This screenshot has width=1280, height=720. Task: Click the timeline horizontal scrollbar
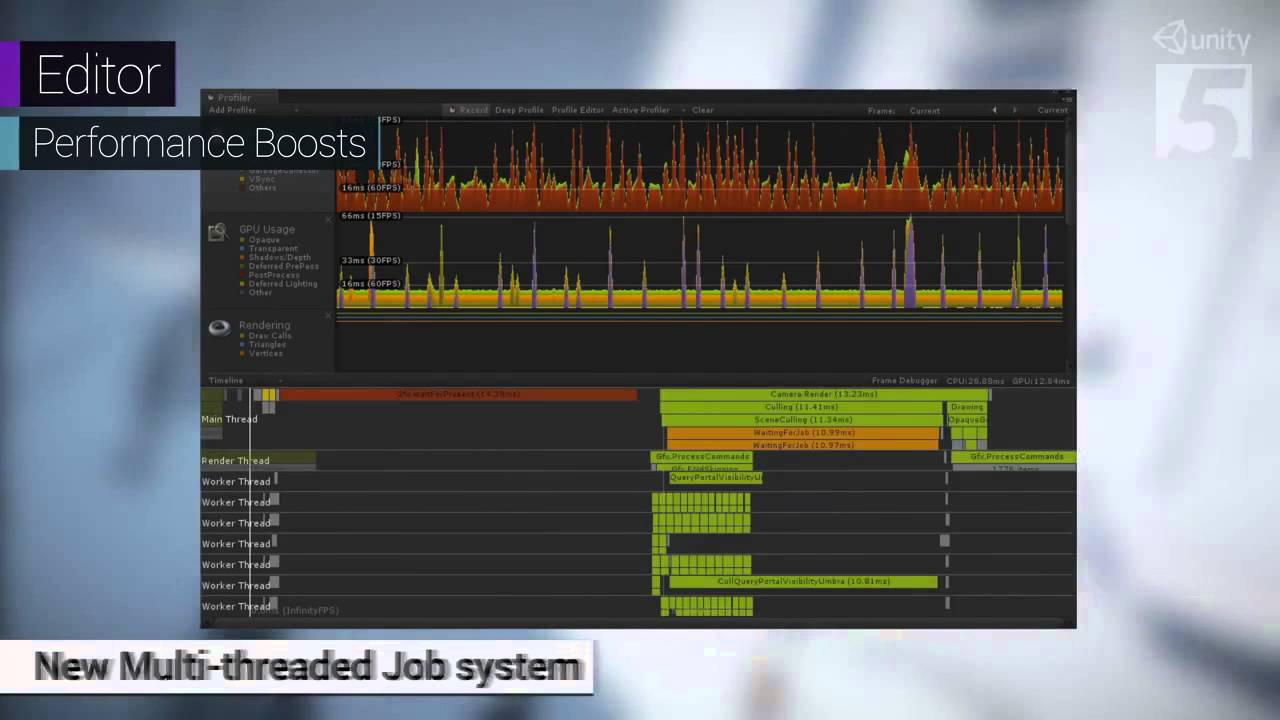click(x=640, y=622)
